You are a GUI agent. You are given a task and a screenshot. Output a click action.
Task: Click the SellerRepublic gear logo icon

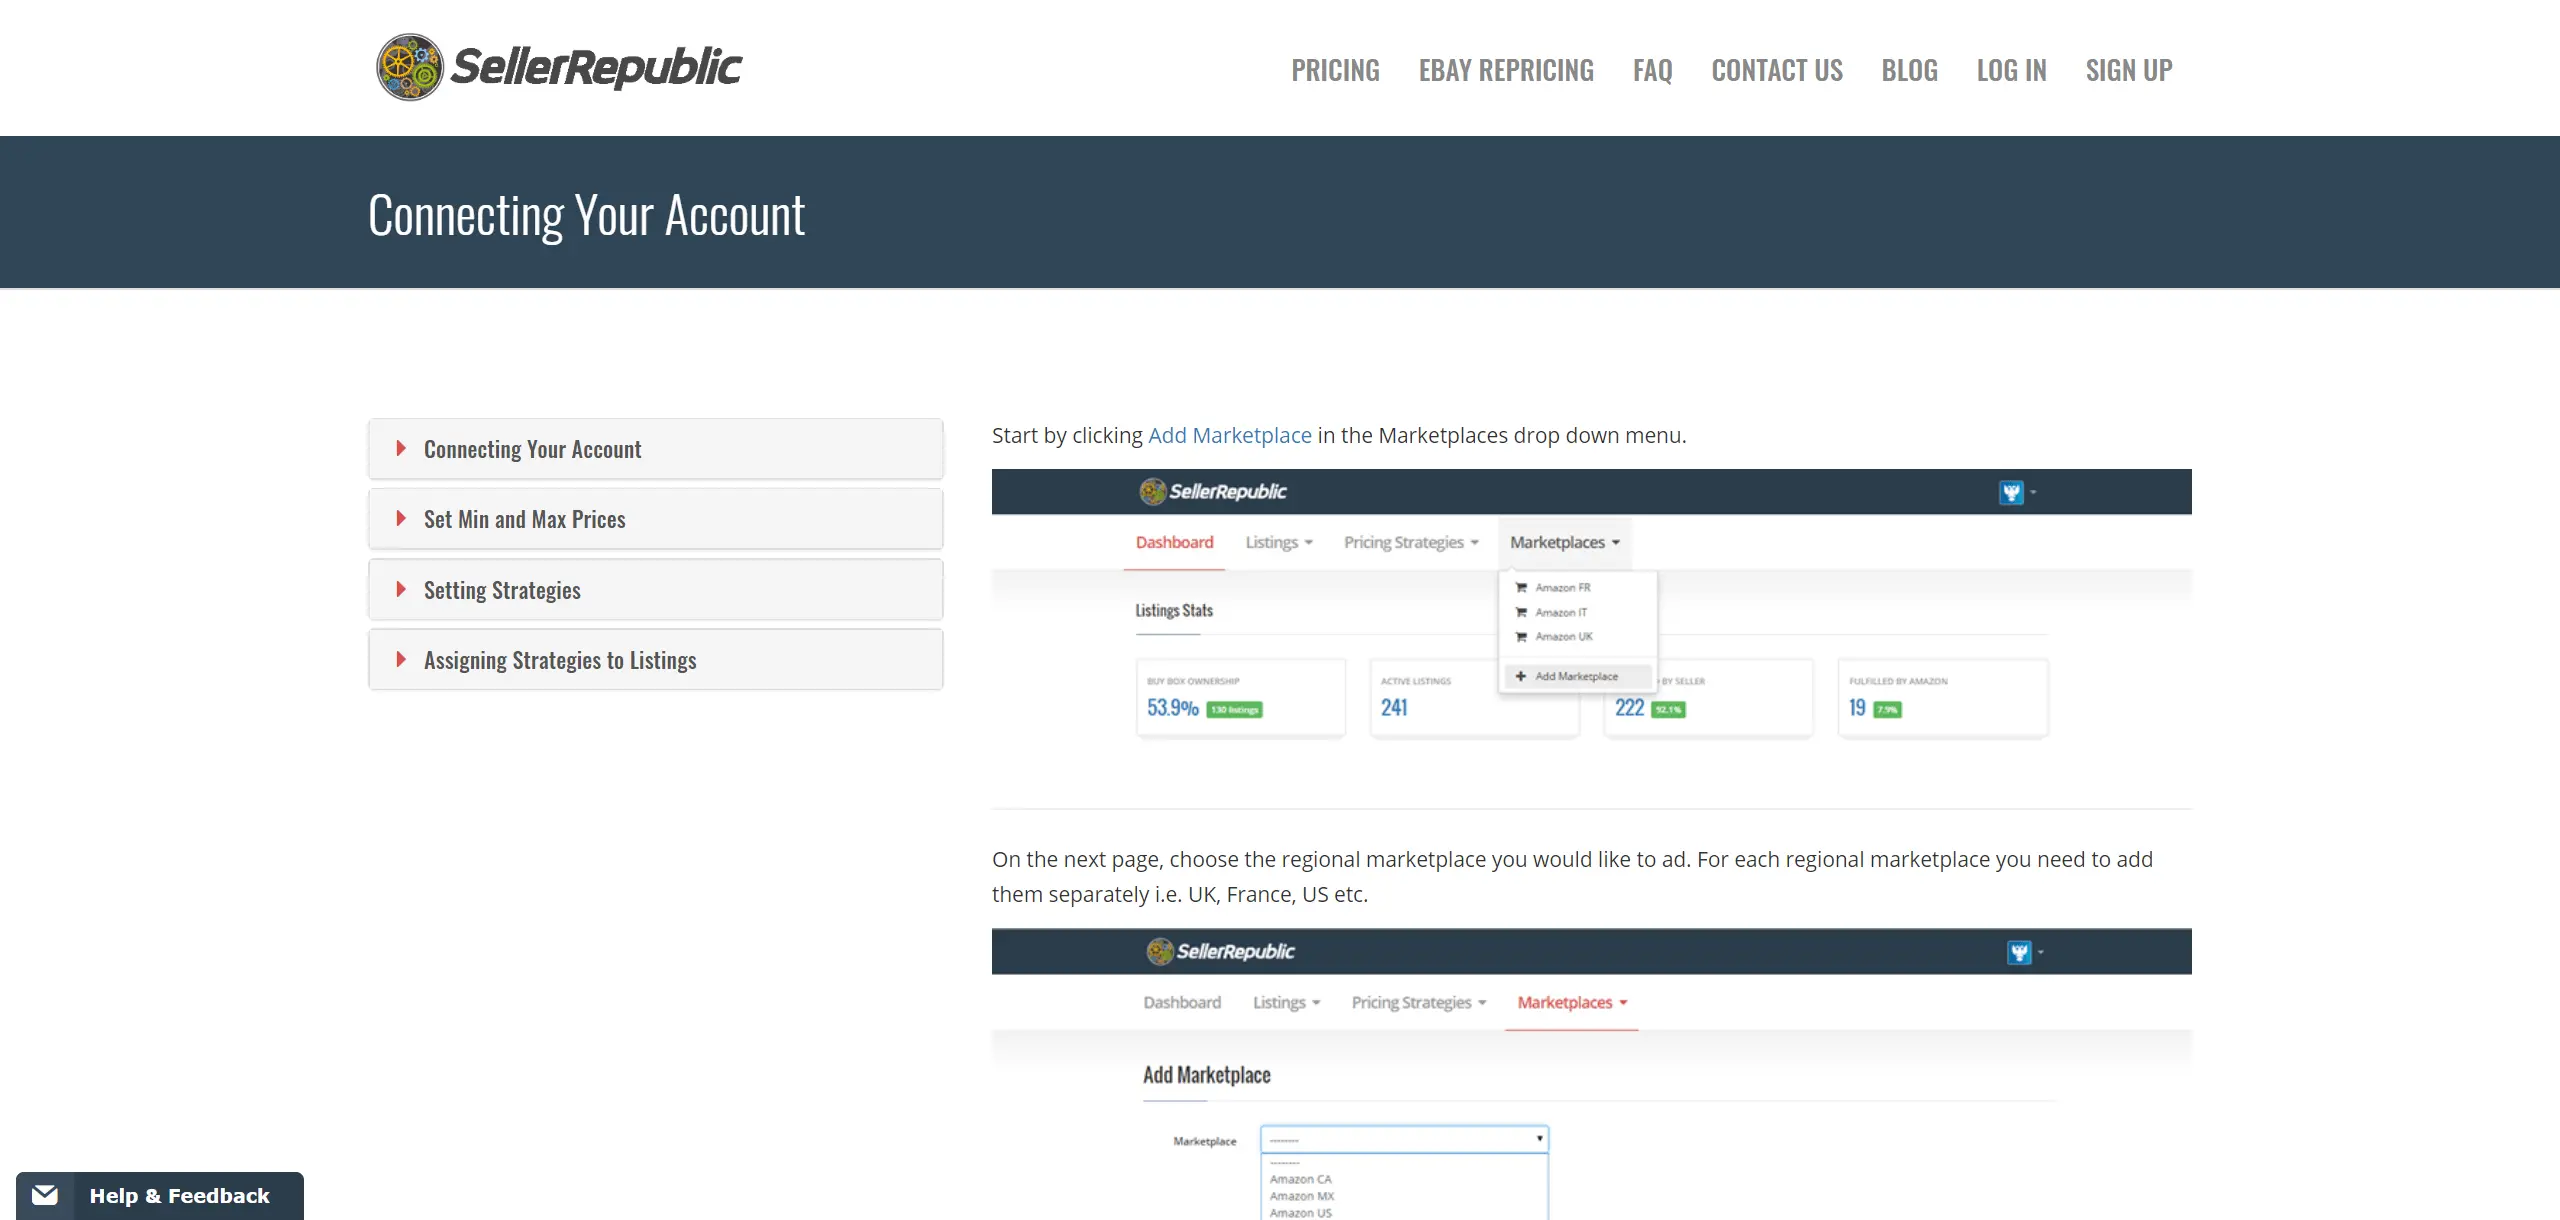pos(409,67)
